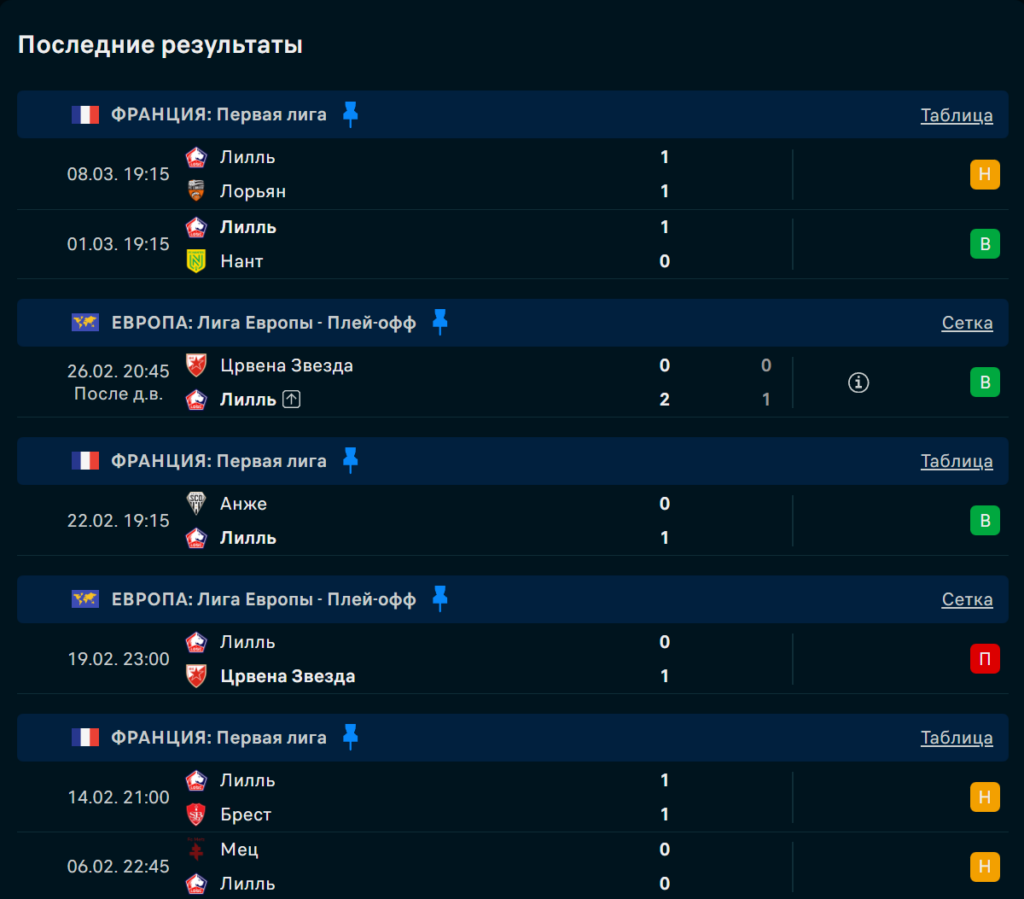This screenshot has width=1024, height=899.
Task: Open the Лилль vs Нант match on 01.03
Action: pos(450,244)
